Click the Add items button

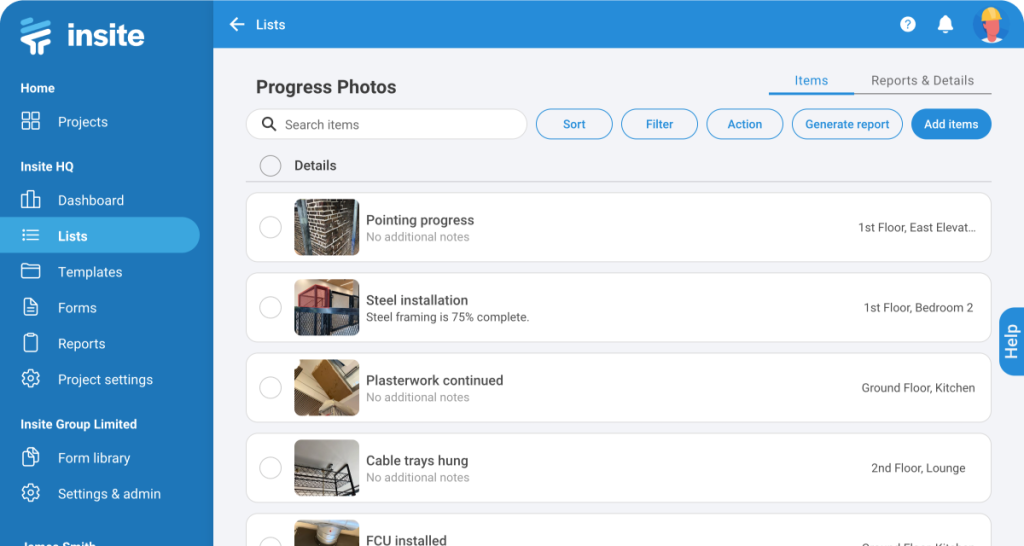click(x=951, y=124)
